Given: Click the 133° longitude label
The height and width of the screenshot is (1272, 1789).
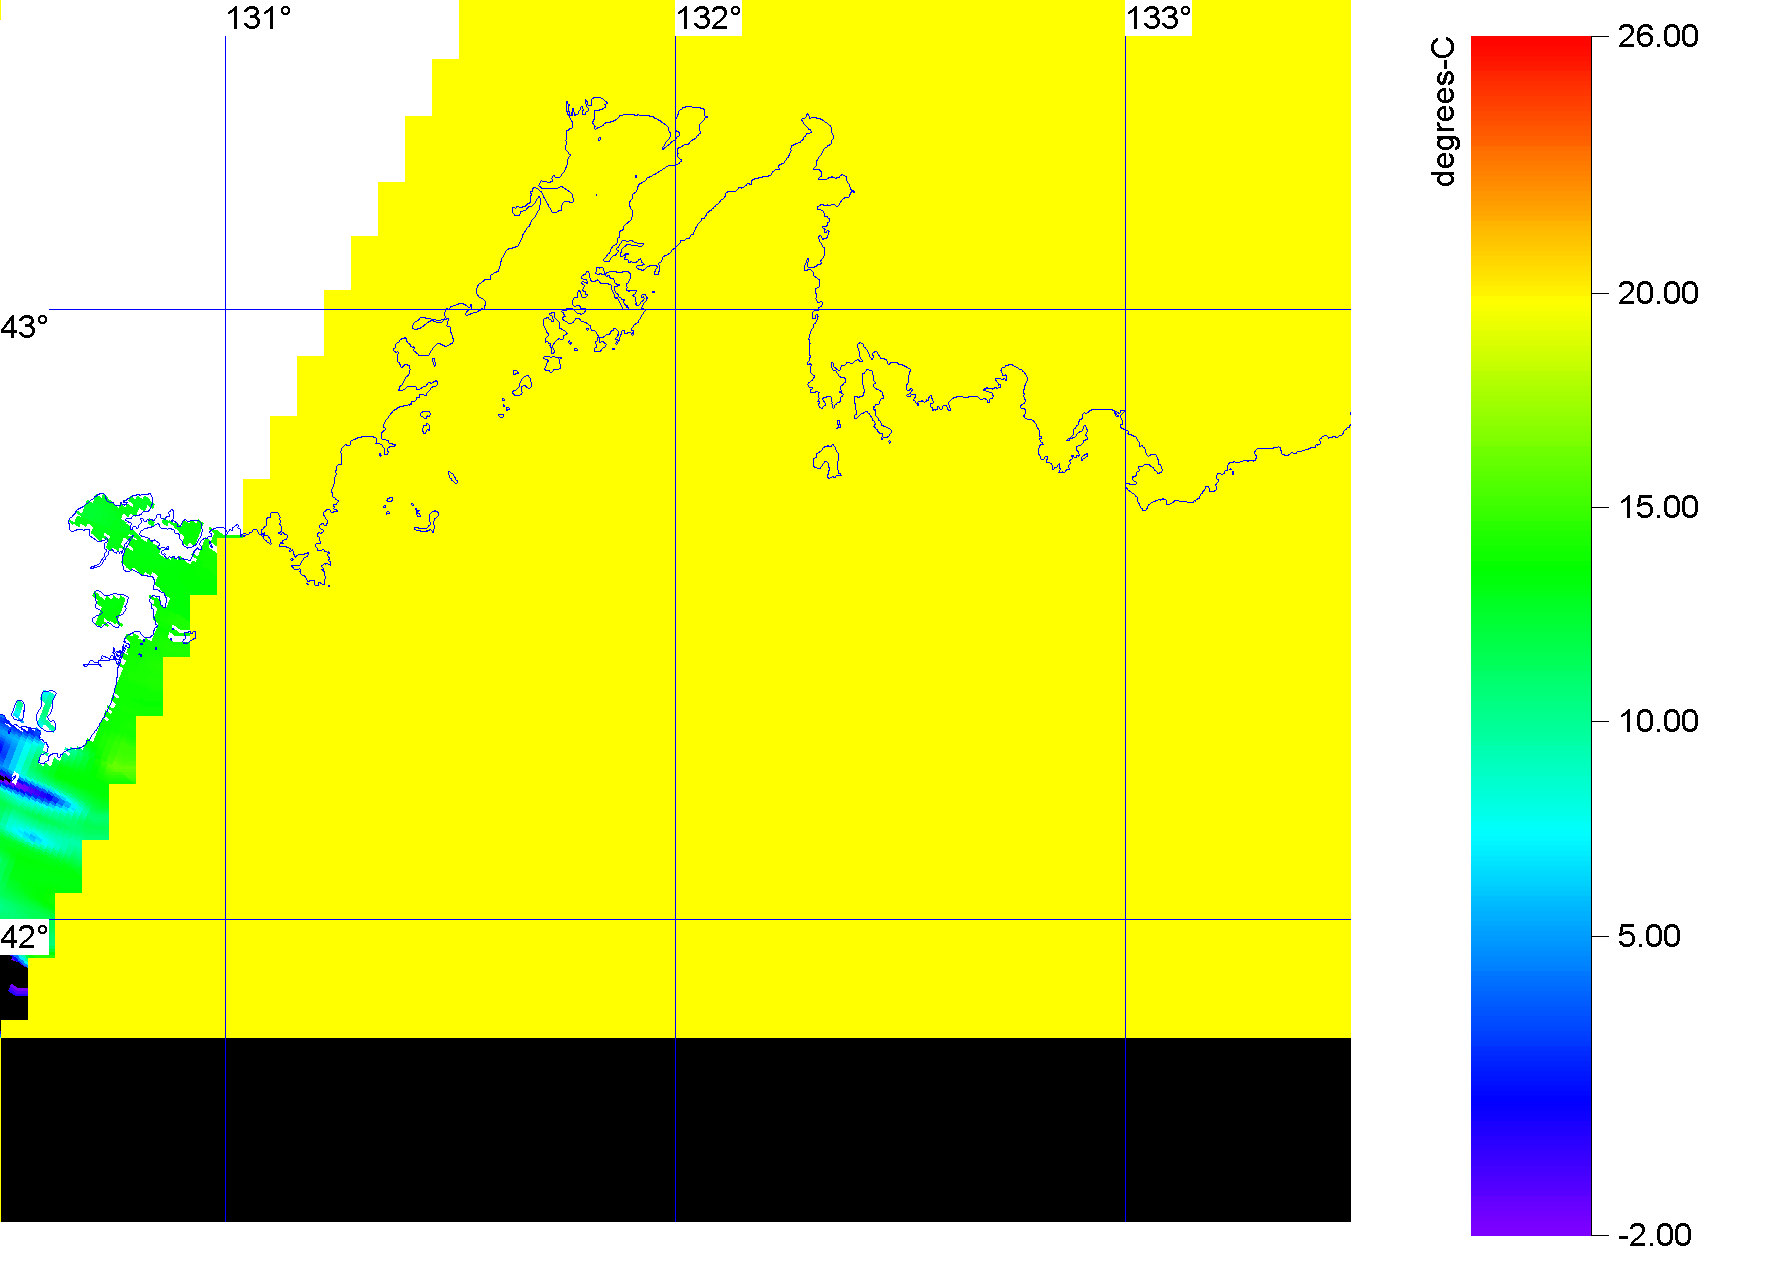Looking at the screenshot, I should pyautogui.click(x=1158, y=18).
